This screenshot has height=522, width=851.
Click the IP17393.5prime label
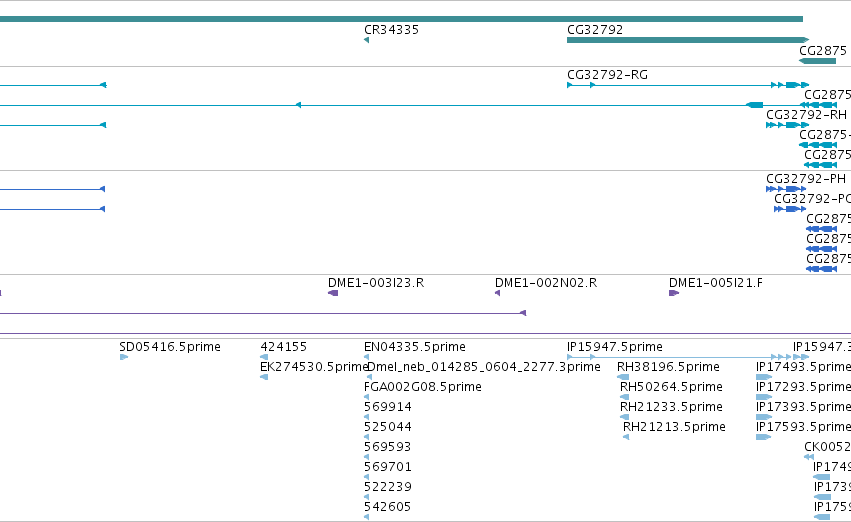[x=803, y=408]
